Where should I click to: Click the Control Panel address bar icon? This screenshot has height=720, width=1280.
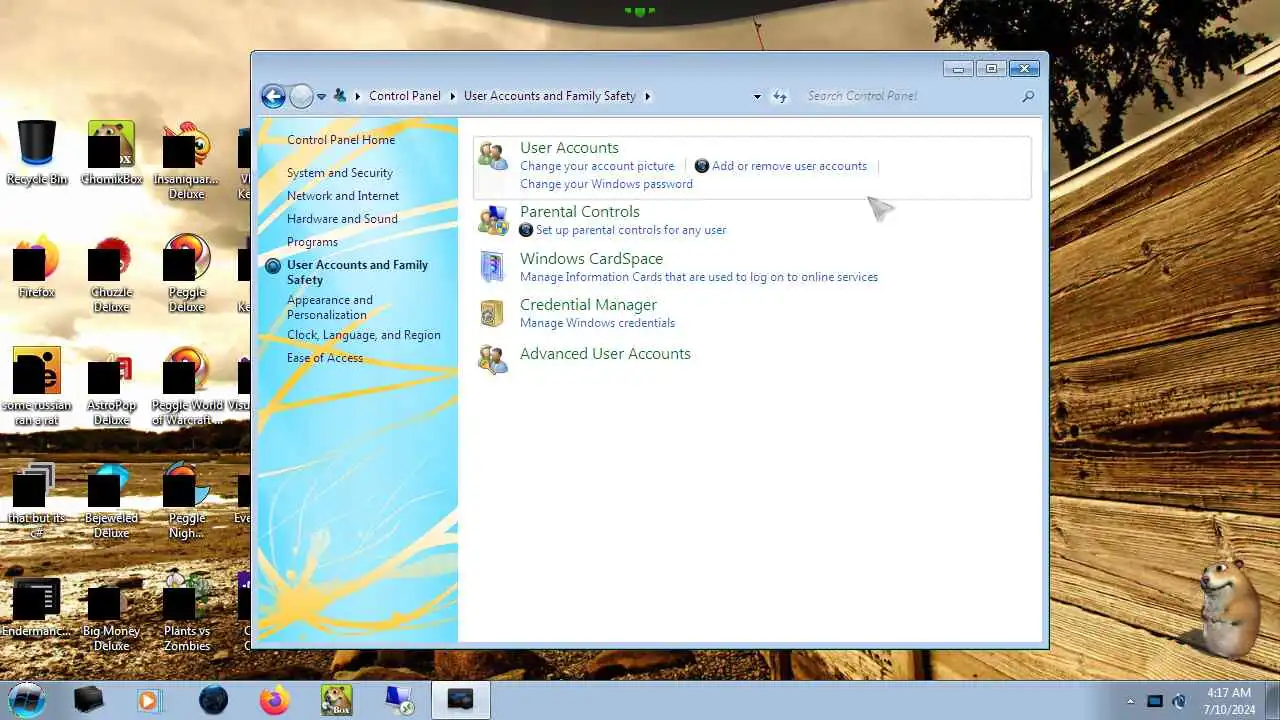(340, 96)
